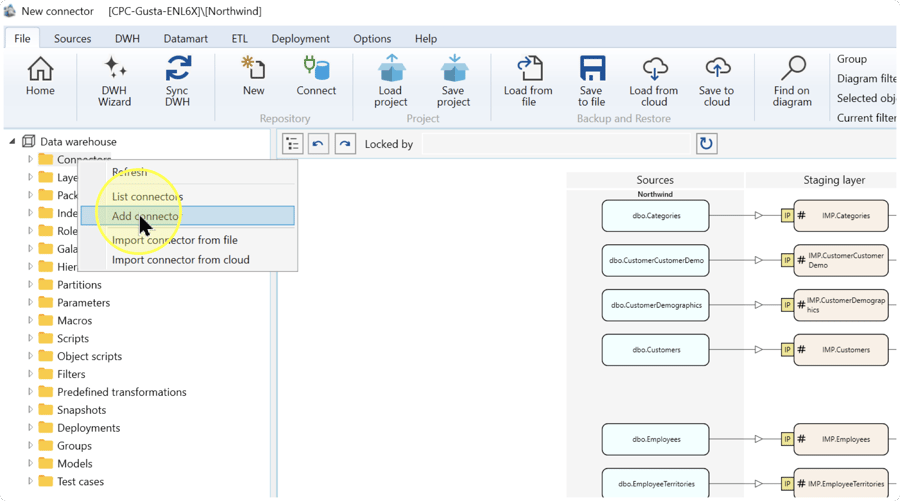Click the Test cases folder icon
This screenshot has height=501, width=900.
pyautogui.click(x=45, y=481)
